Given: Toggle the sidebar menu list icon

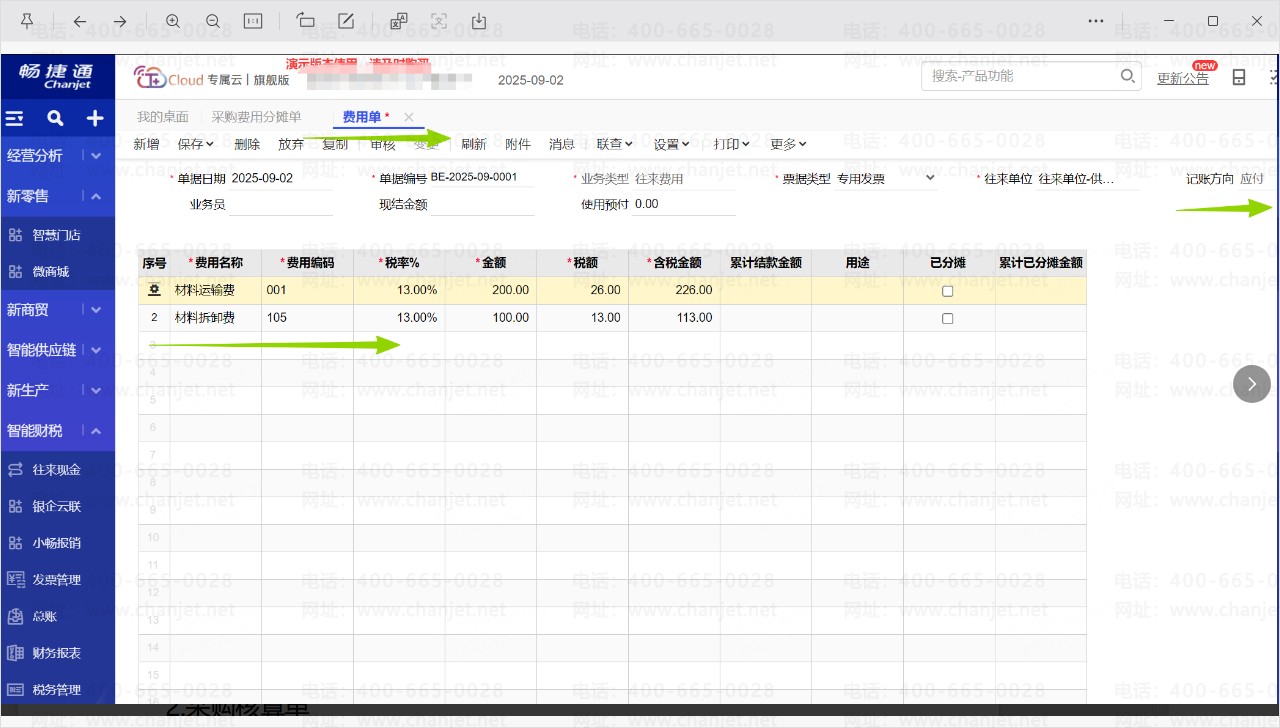Looking at the screenshot, I should pos(15,118).
